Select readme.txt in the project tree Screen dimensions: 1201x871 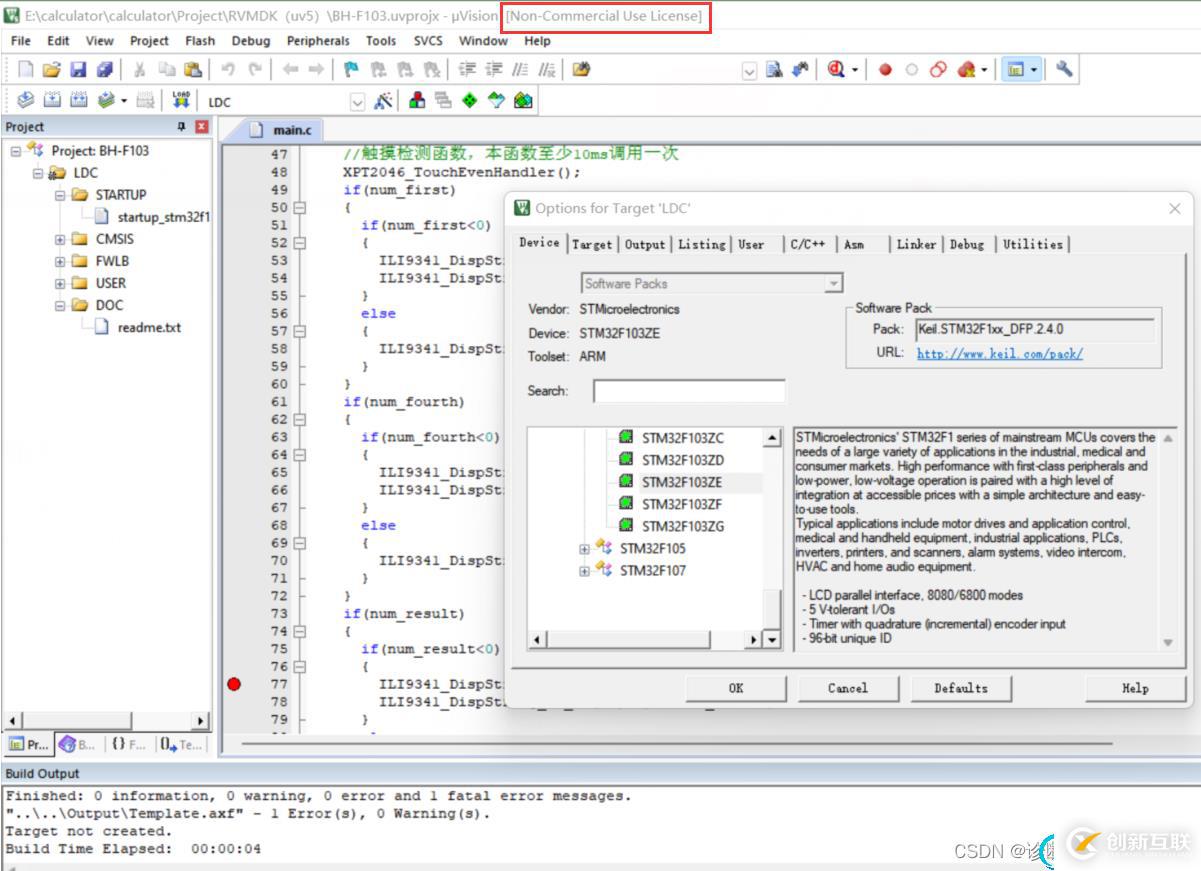pyautogui.click(x=149, y=327)
